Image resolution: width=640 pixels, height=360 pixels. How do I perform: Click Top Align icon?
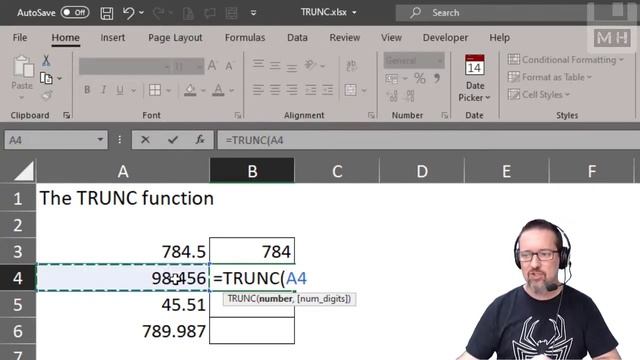258,64
